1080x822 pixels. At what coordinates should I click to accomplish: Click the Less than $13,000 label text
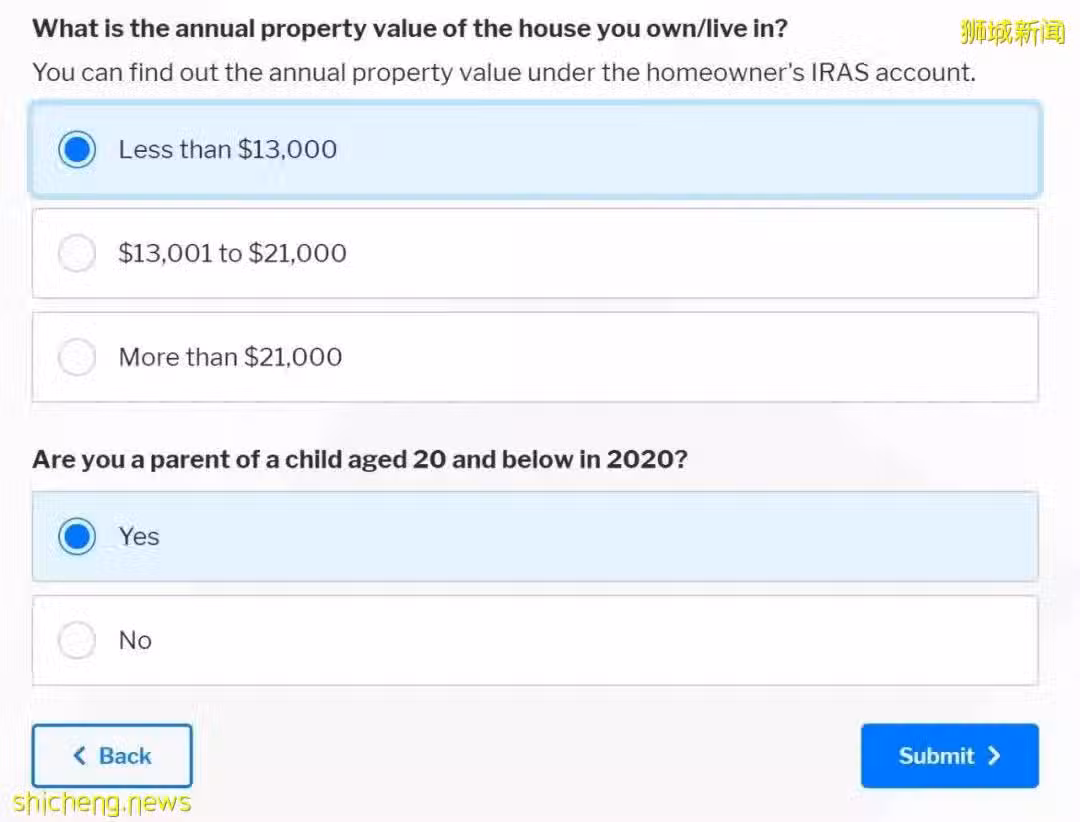coord(227,150)
